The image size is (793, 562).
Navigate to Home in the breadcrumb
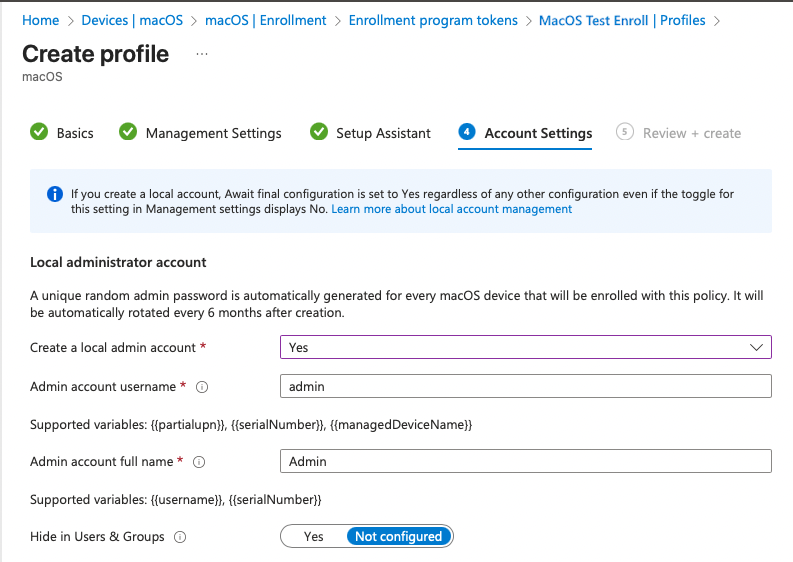(x=40, y=20)
